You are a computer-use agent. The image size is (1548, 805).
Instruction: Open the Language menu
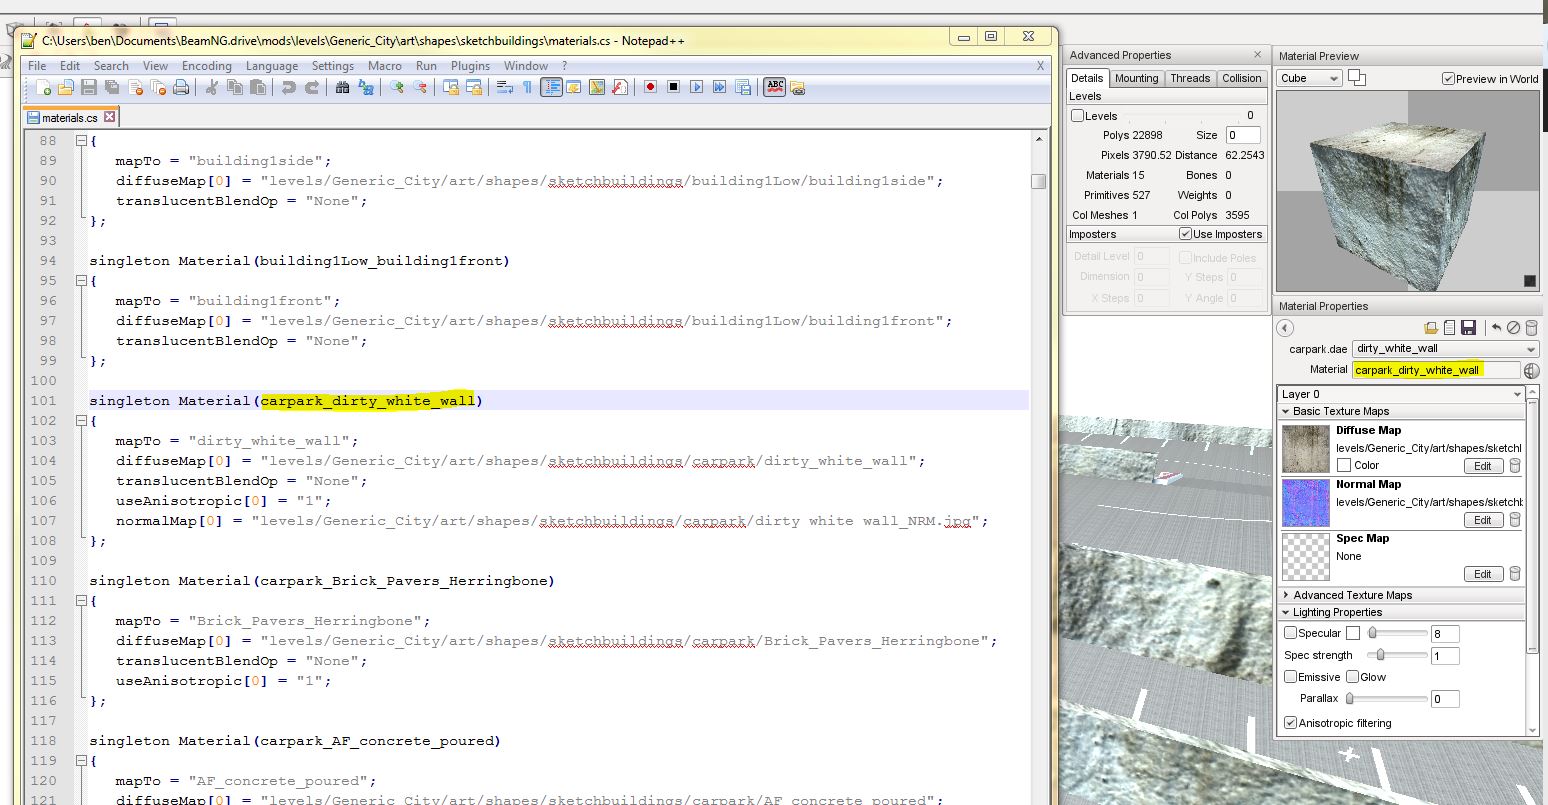coord(272,66)
